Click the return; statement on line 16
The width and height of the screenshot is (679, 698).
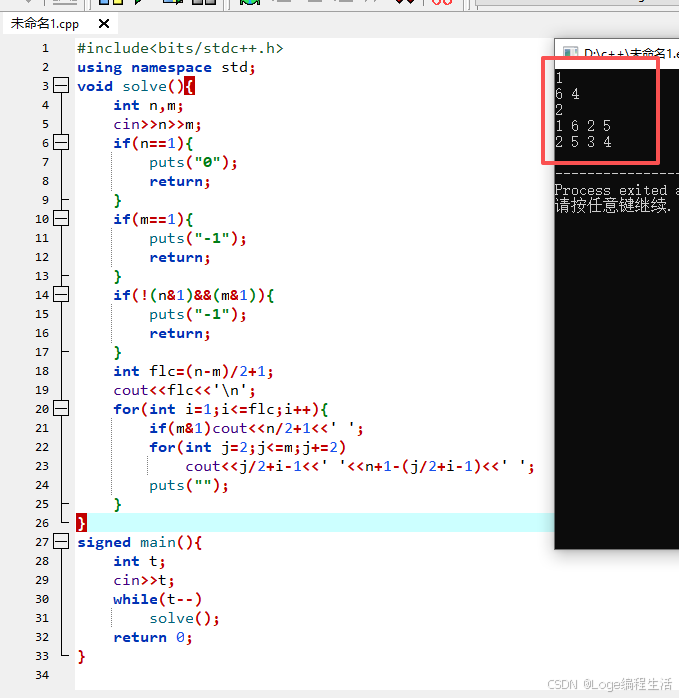[180, 333]
